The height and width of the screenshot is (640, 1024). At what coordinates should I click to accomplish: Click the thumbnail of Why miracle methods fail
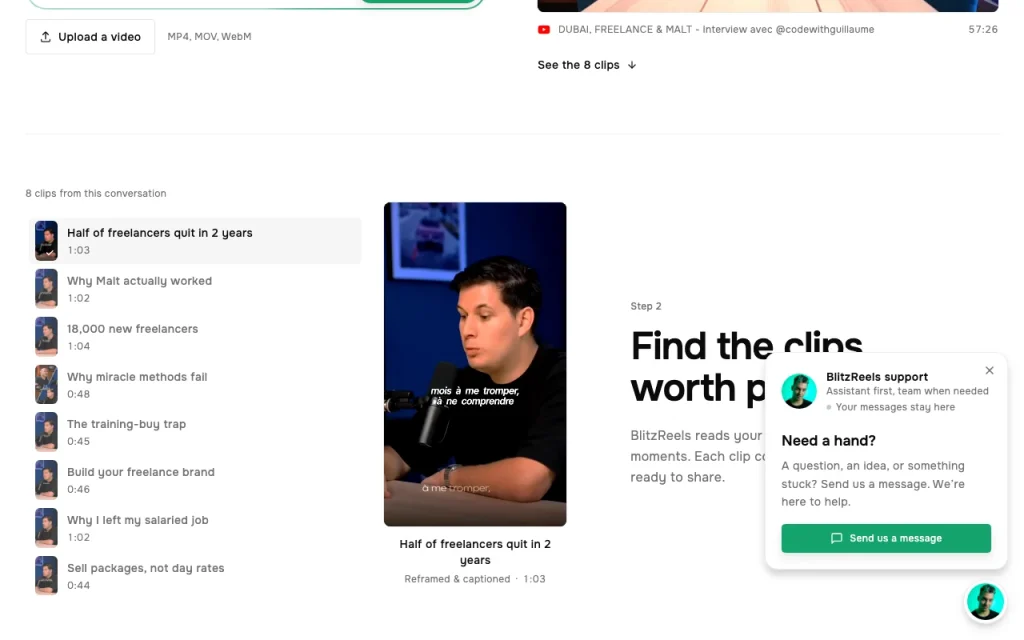(46, 385)
